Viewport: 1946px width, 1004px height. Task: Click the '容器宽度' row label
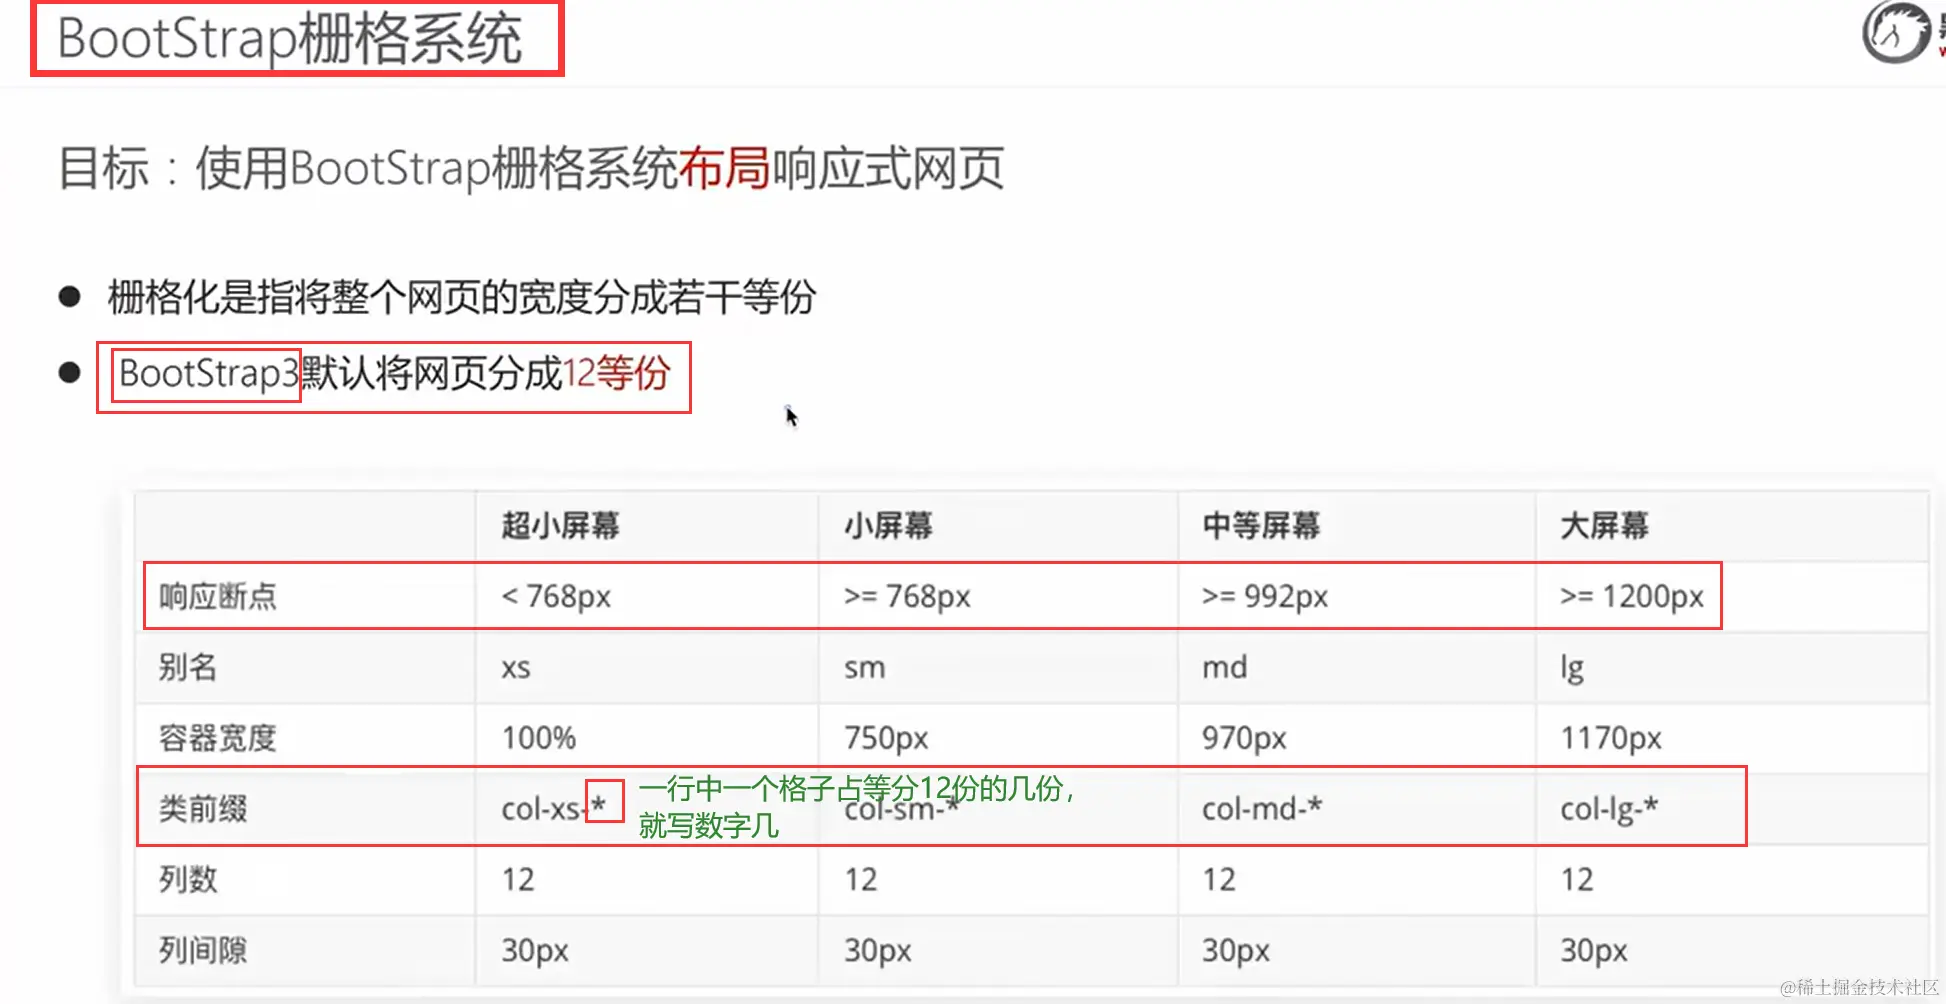(217, 738)
